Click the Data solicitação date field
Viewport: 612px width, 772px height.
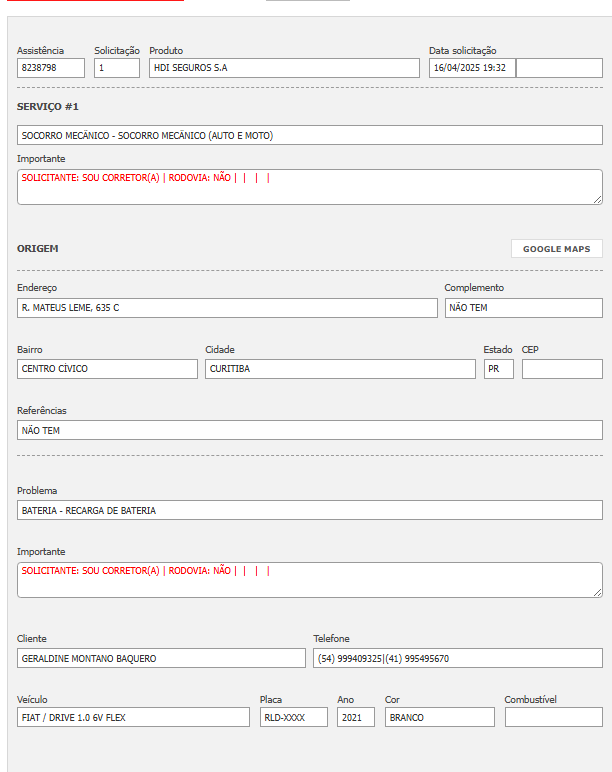(x=472, y=68)
